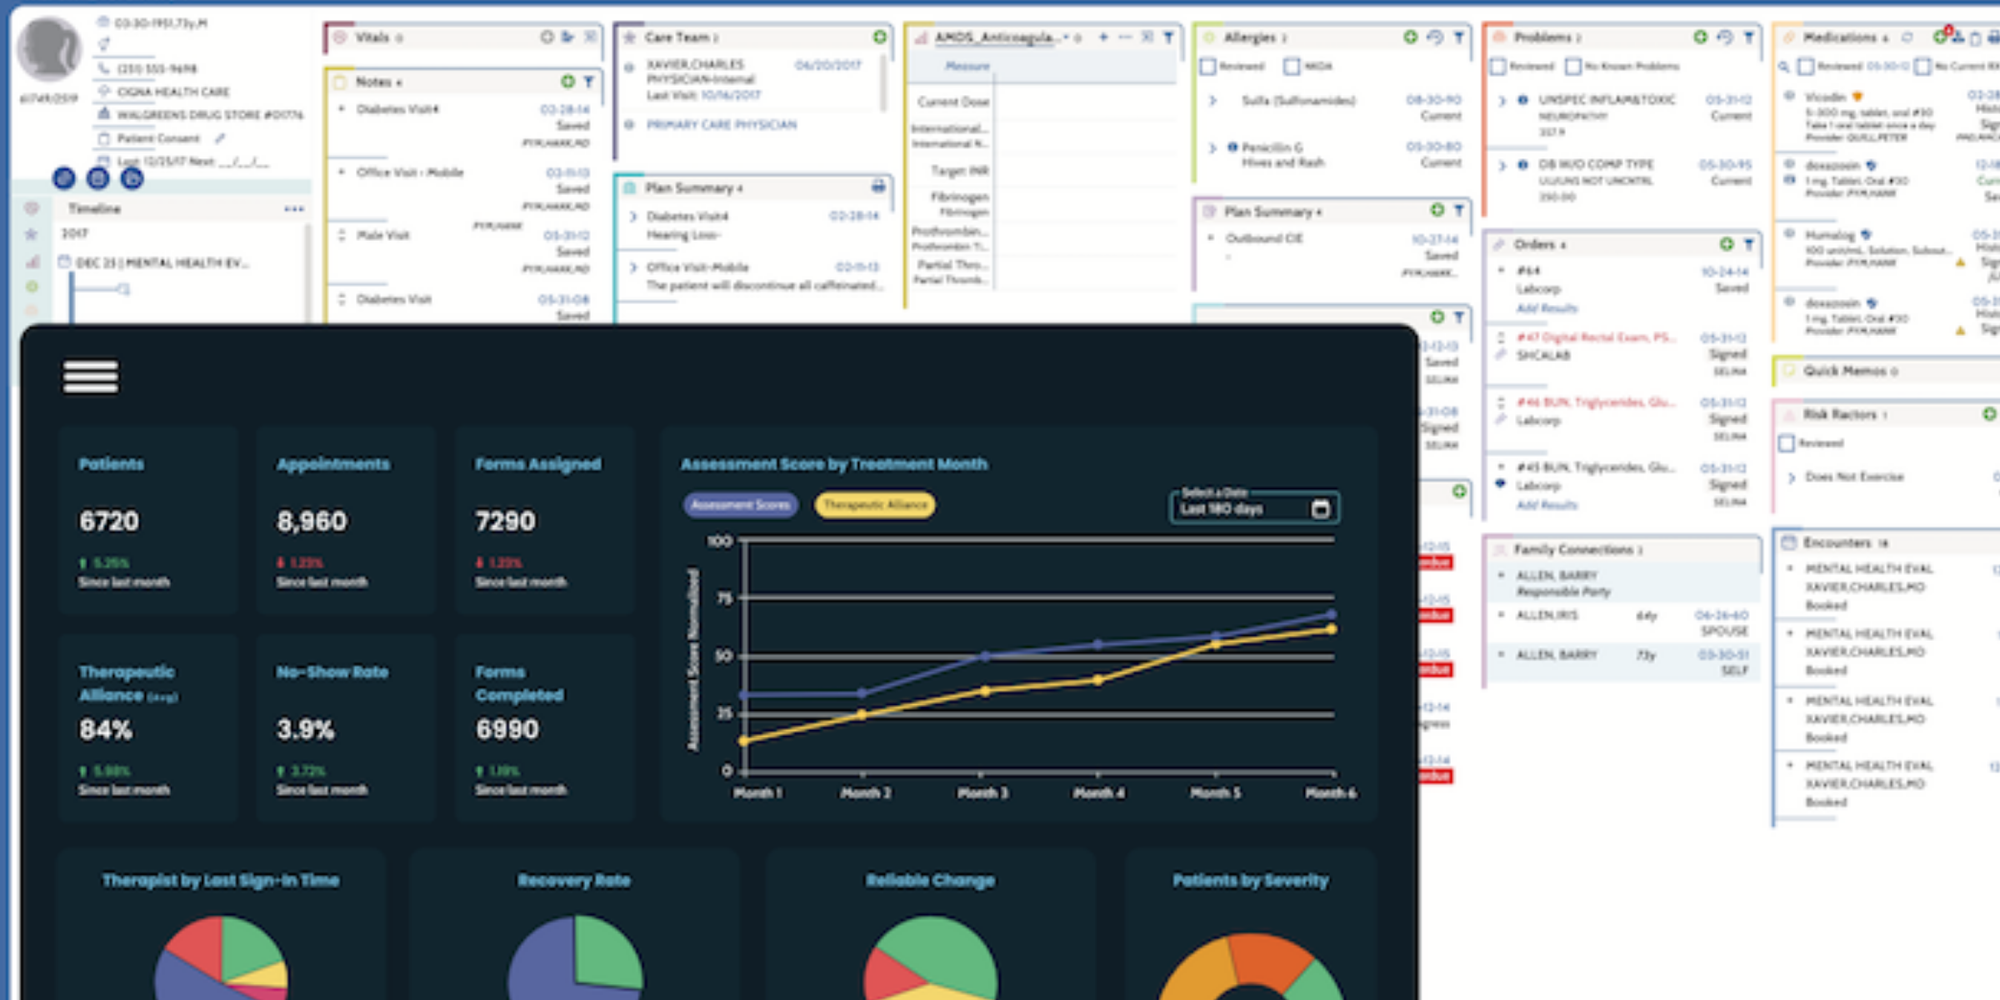The image size is (2000, 1000).
Task: Open the dashboard hamburger menu
Action: [x=90, y=377]
